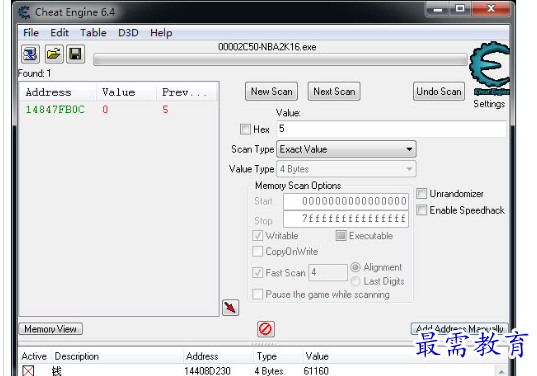Open the Value Type dropdown
The image size is (537, 376).
click(x=346, y=169)
